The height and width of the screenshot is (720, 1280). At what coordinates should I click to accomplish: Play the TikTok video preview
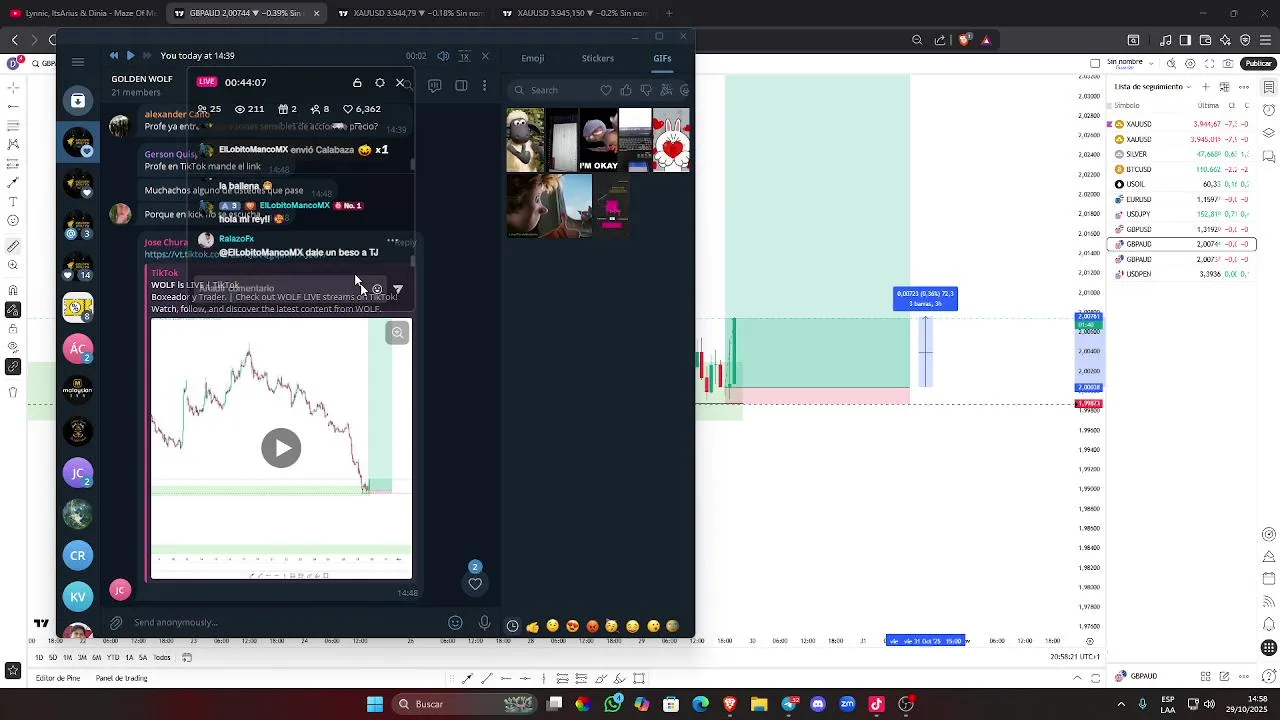point(281,448)
